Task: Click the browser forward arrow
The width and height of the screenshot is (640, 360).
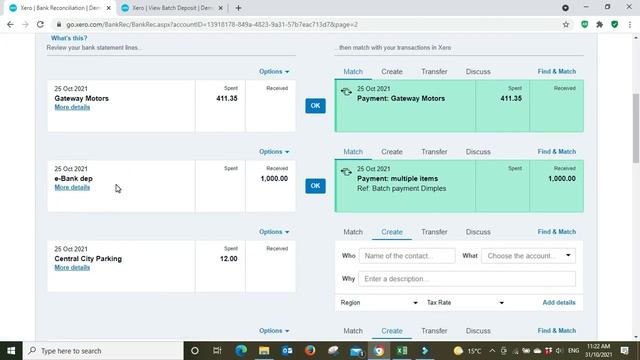Action: click(x=25, y=24)
